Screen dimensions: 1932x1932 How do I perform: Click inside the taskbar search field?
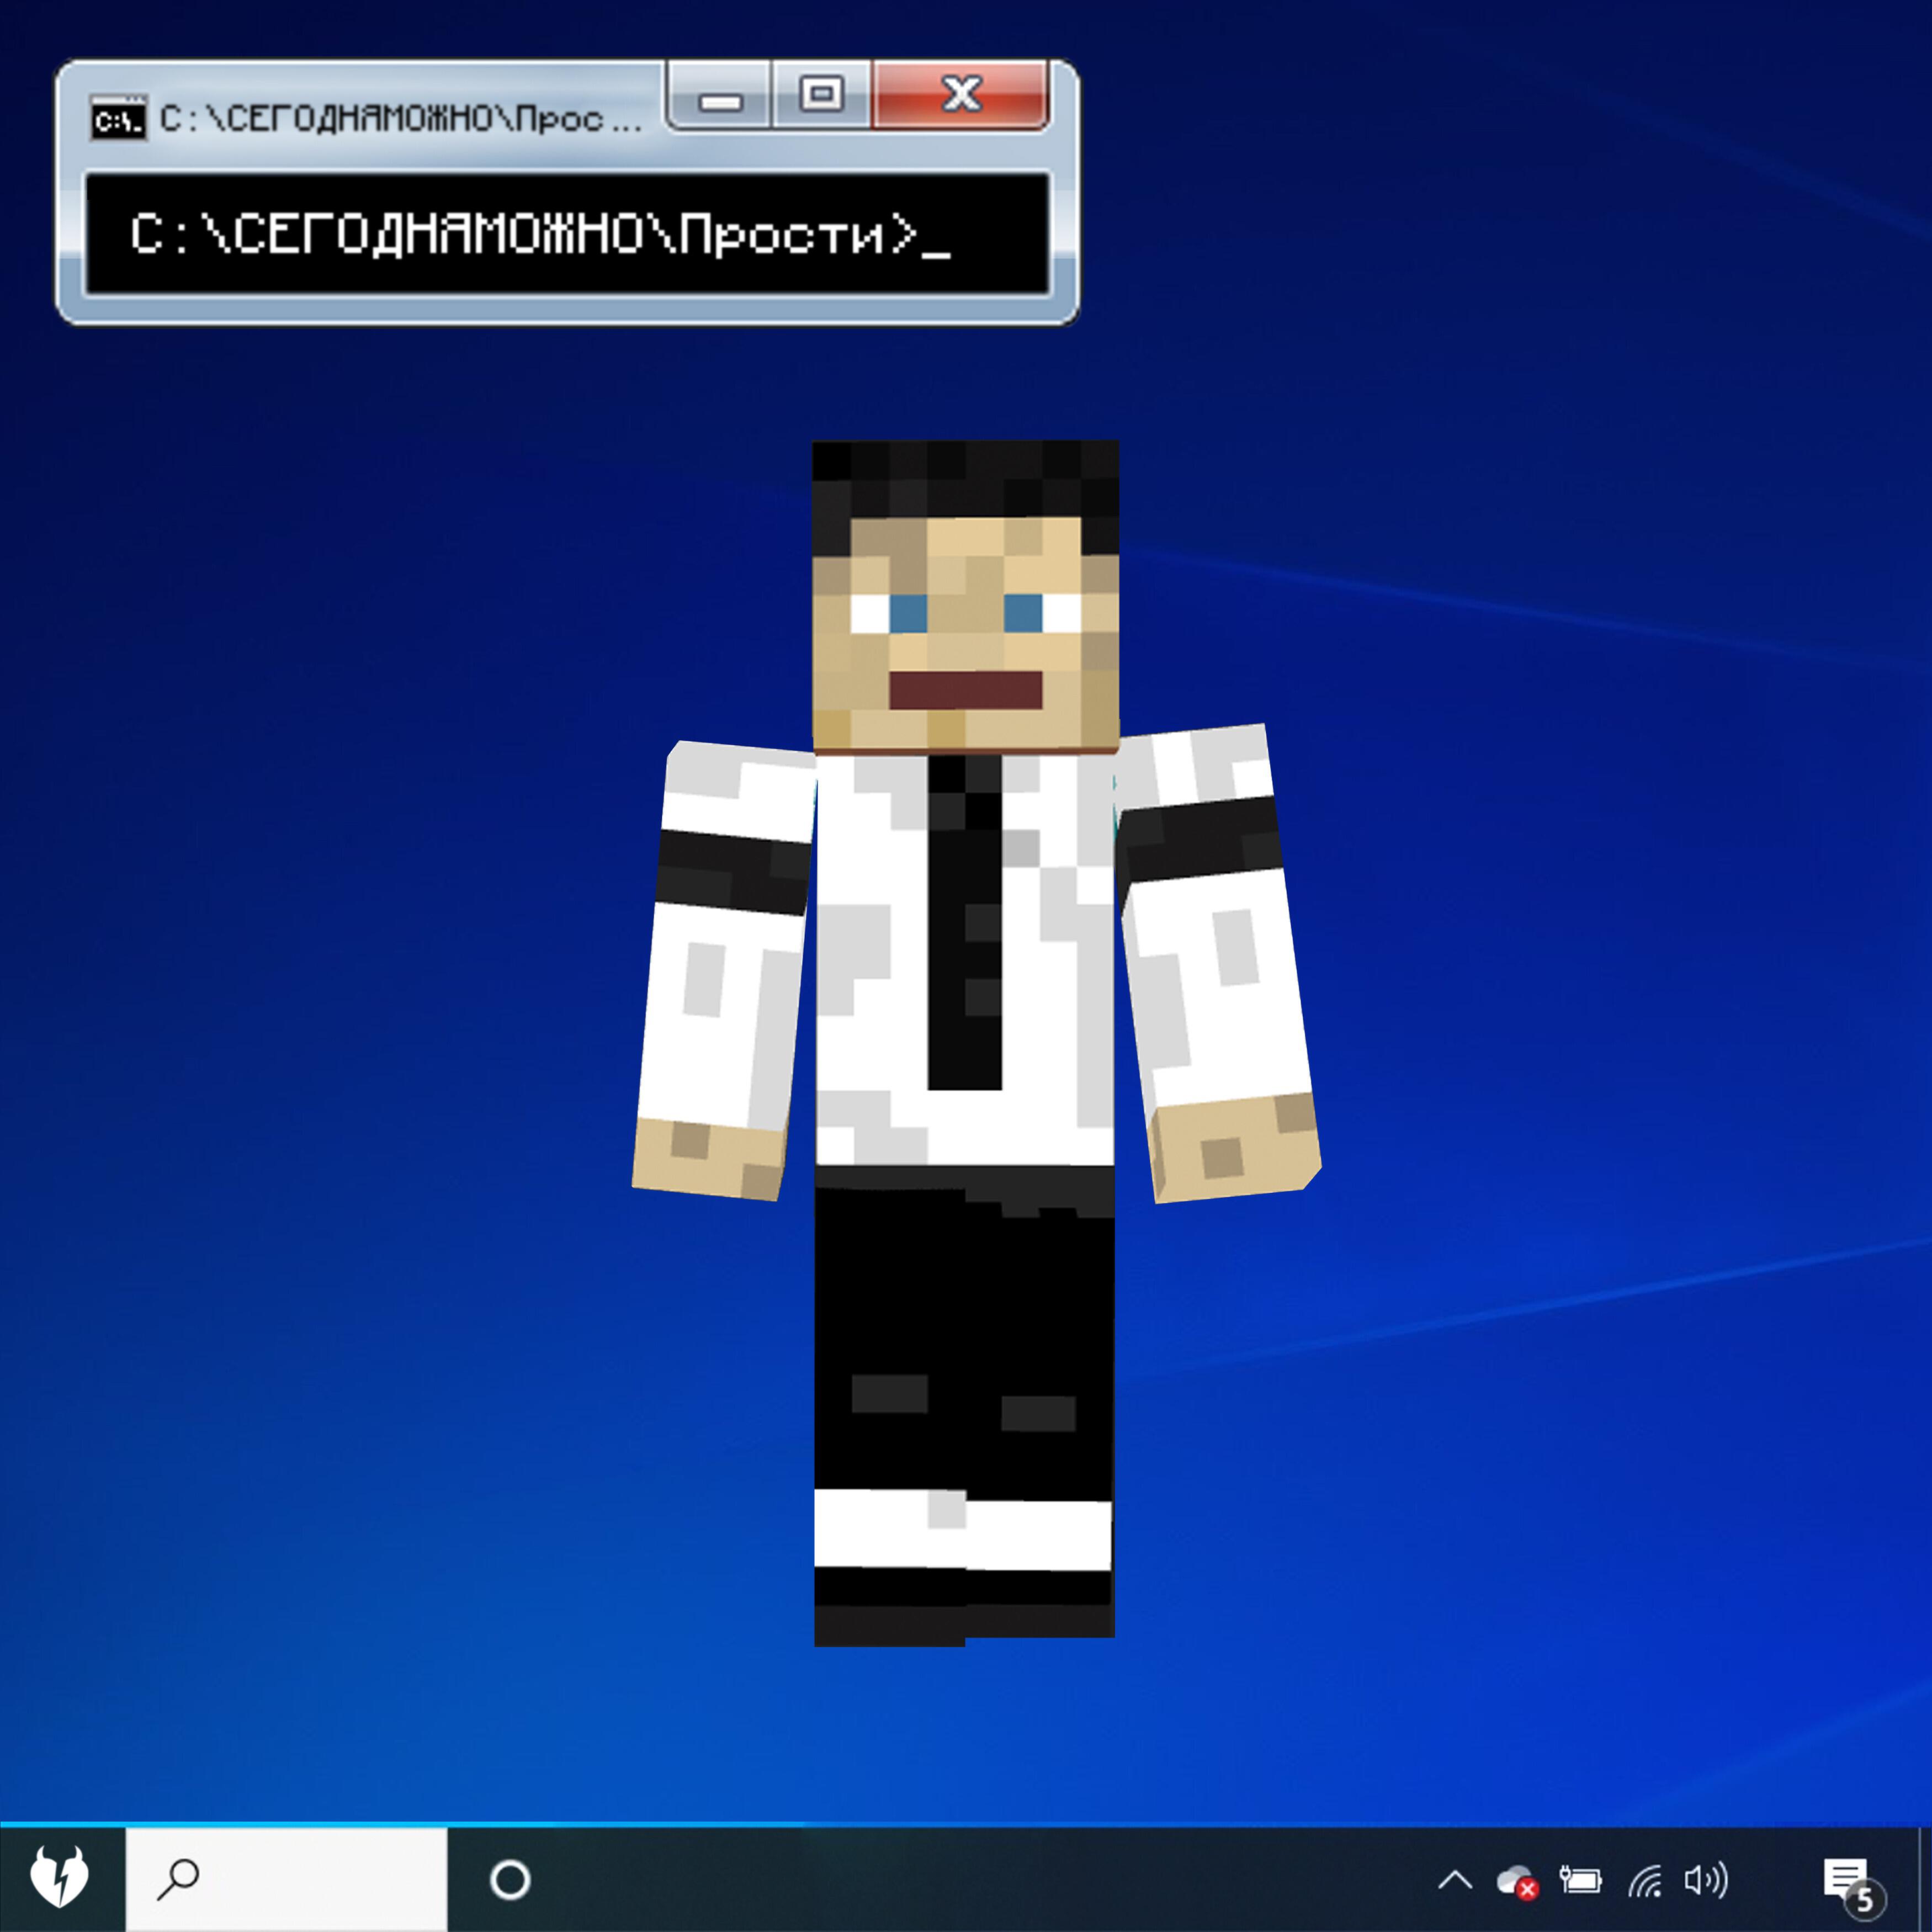pyautogui.click(x=300, y=1880)
